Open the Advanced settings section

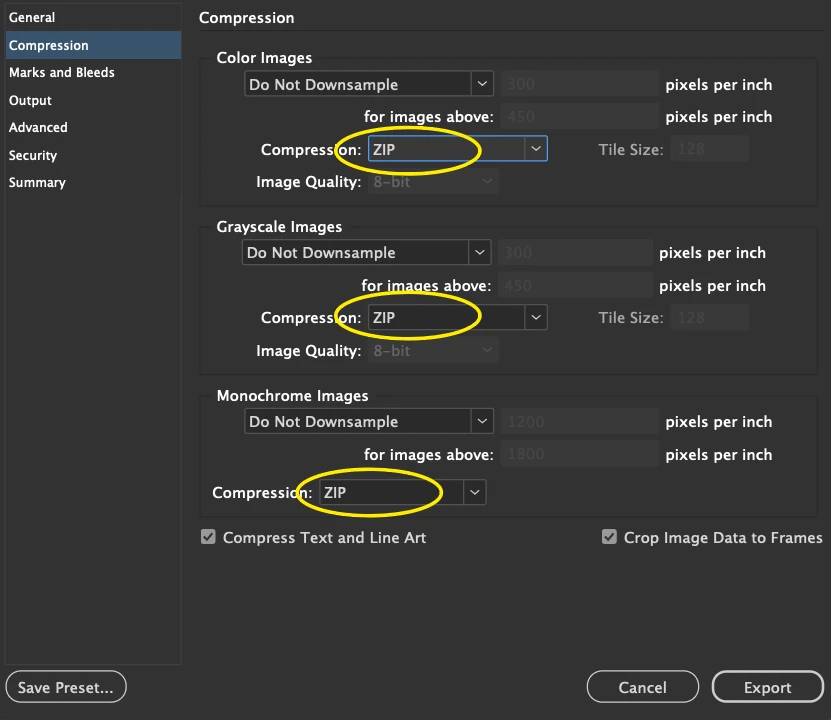tap(38, 127)
